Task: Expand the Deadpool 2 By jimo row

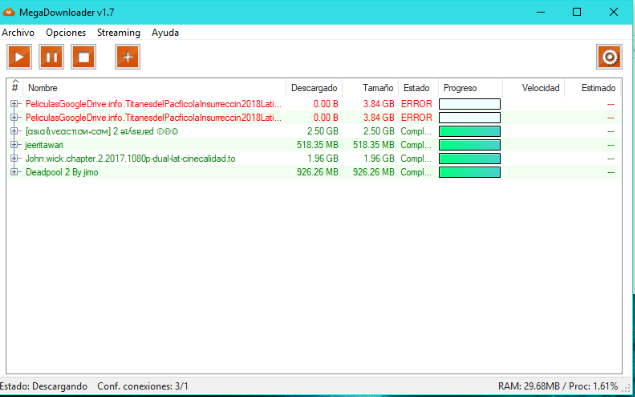Action: [x=14, y=172]
